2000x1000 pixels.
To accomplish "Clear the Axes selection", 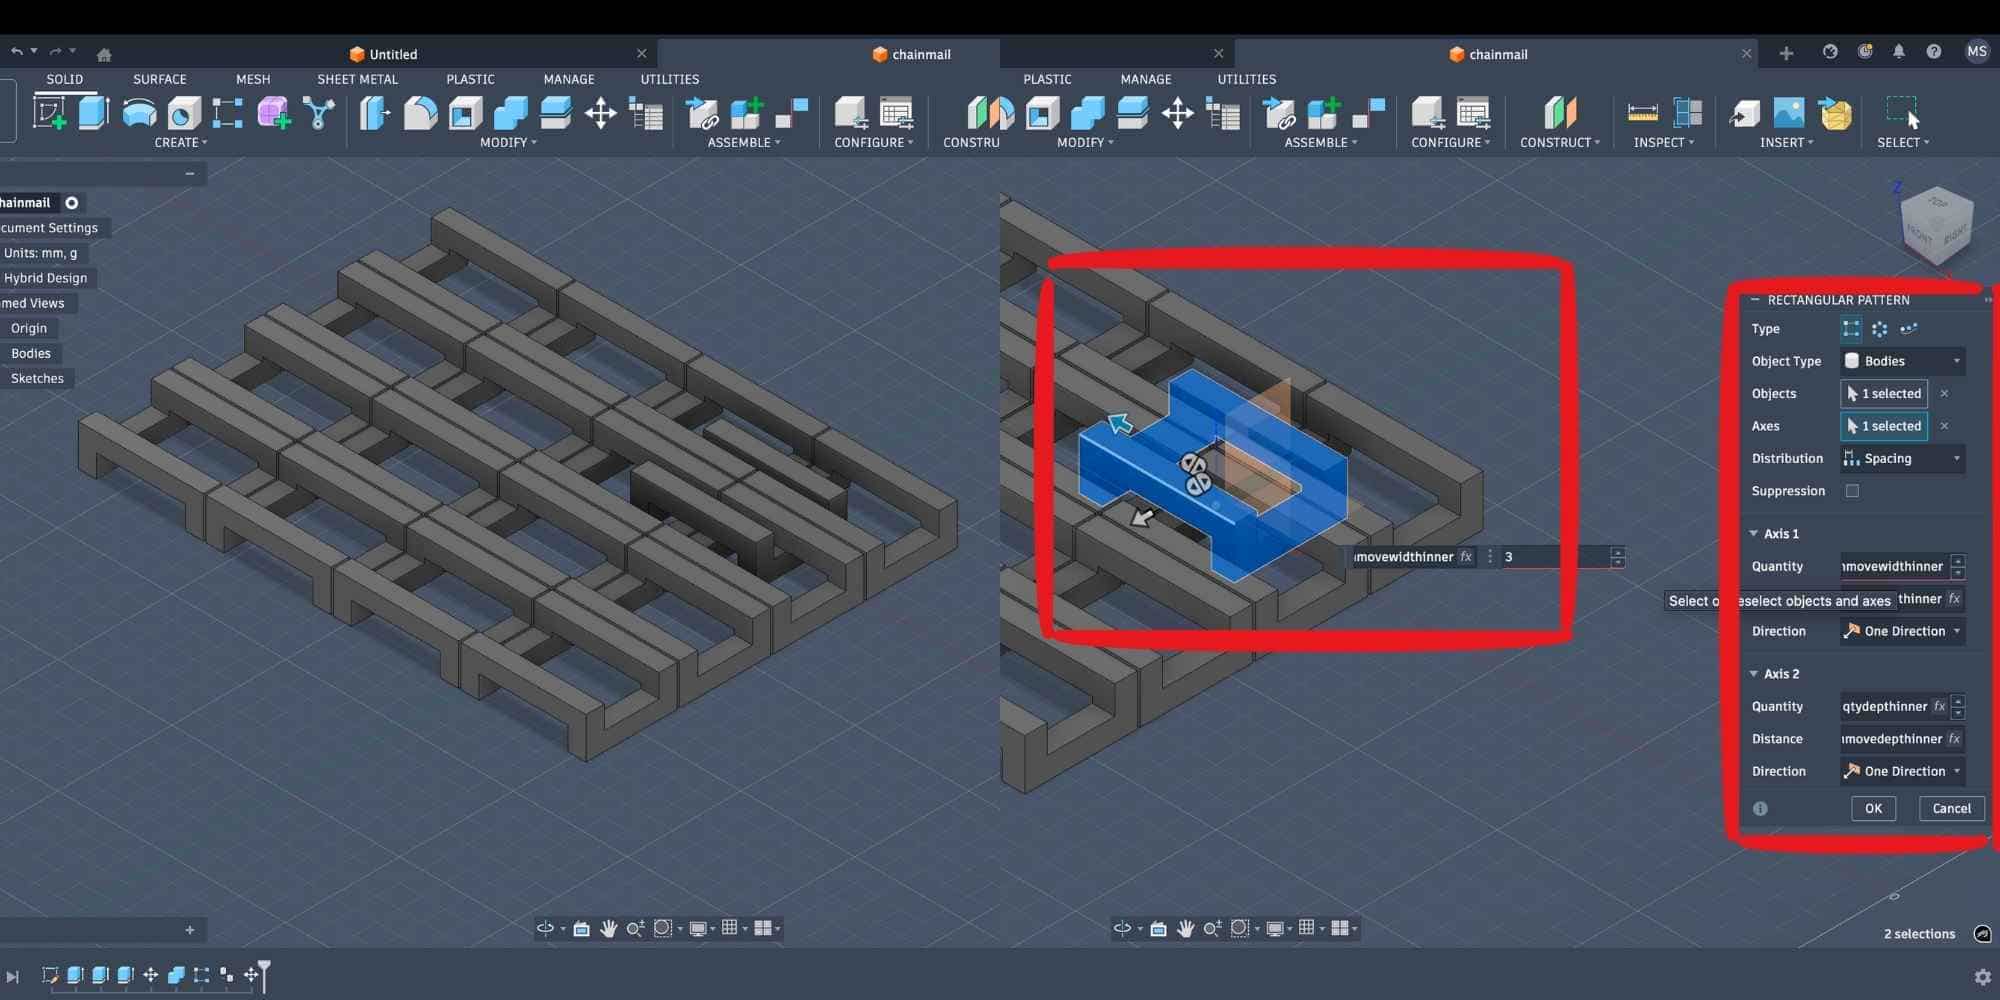I will [1944, 426].
